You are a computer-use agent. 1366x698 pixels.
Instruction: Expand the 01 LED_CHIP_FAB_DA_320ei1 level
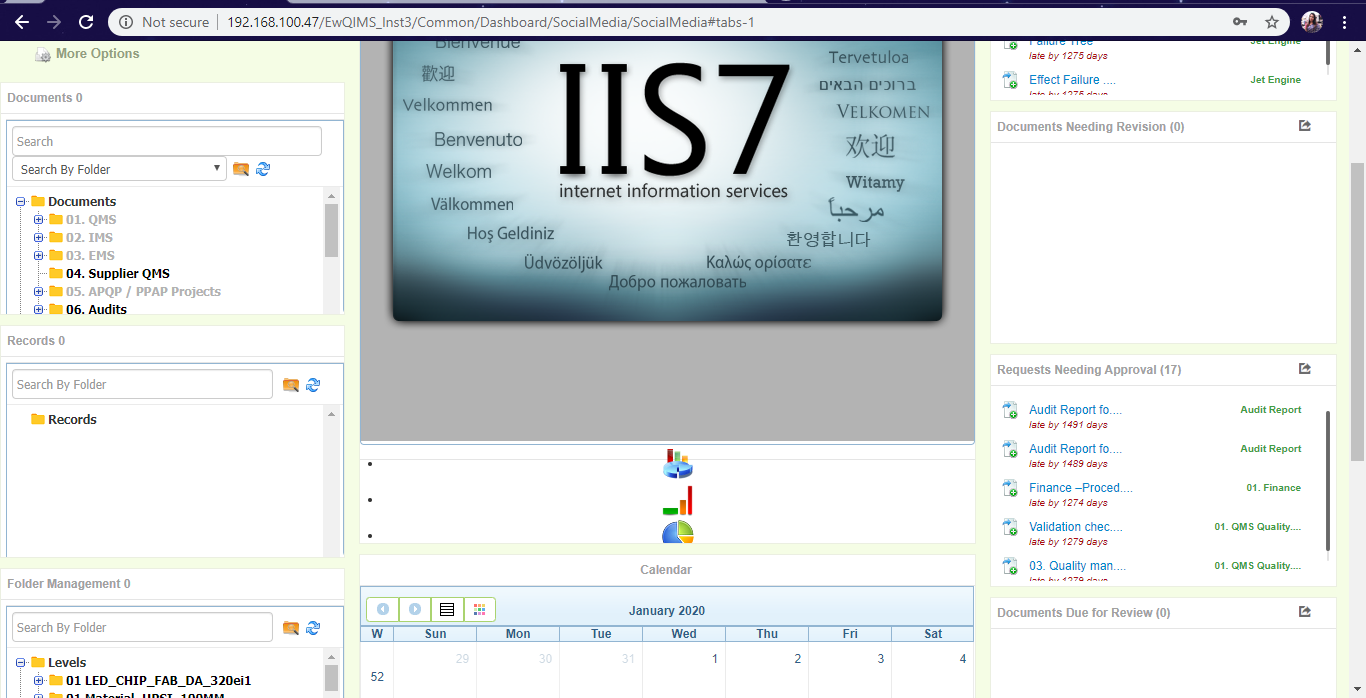(38, 680)
